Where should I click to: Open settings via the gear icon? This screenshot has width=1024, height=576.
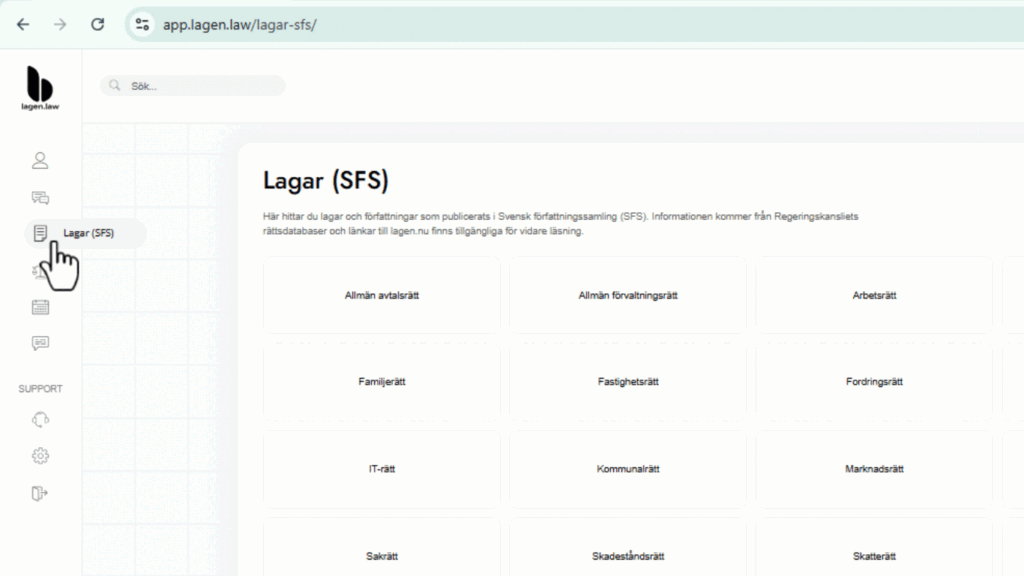click(x=40, y=456)
